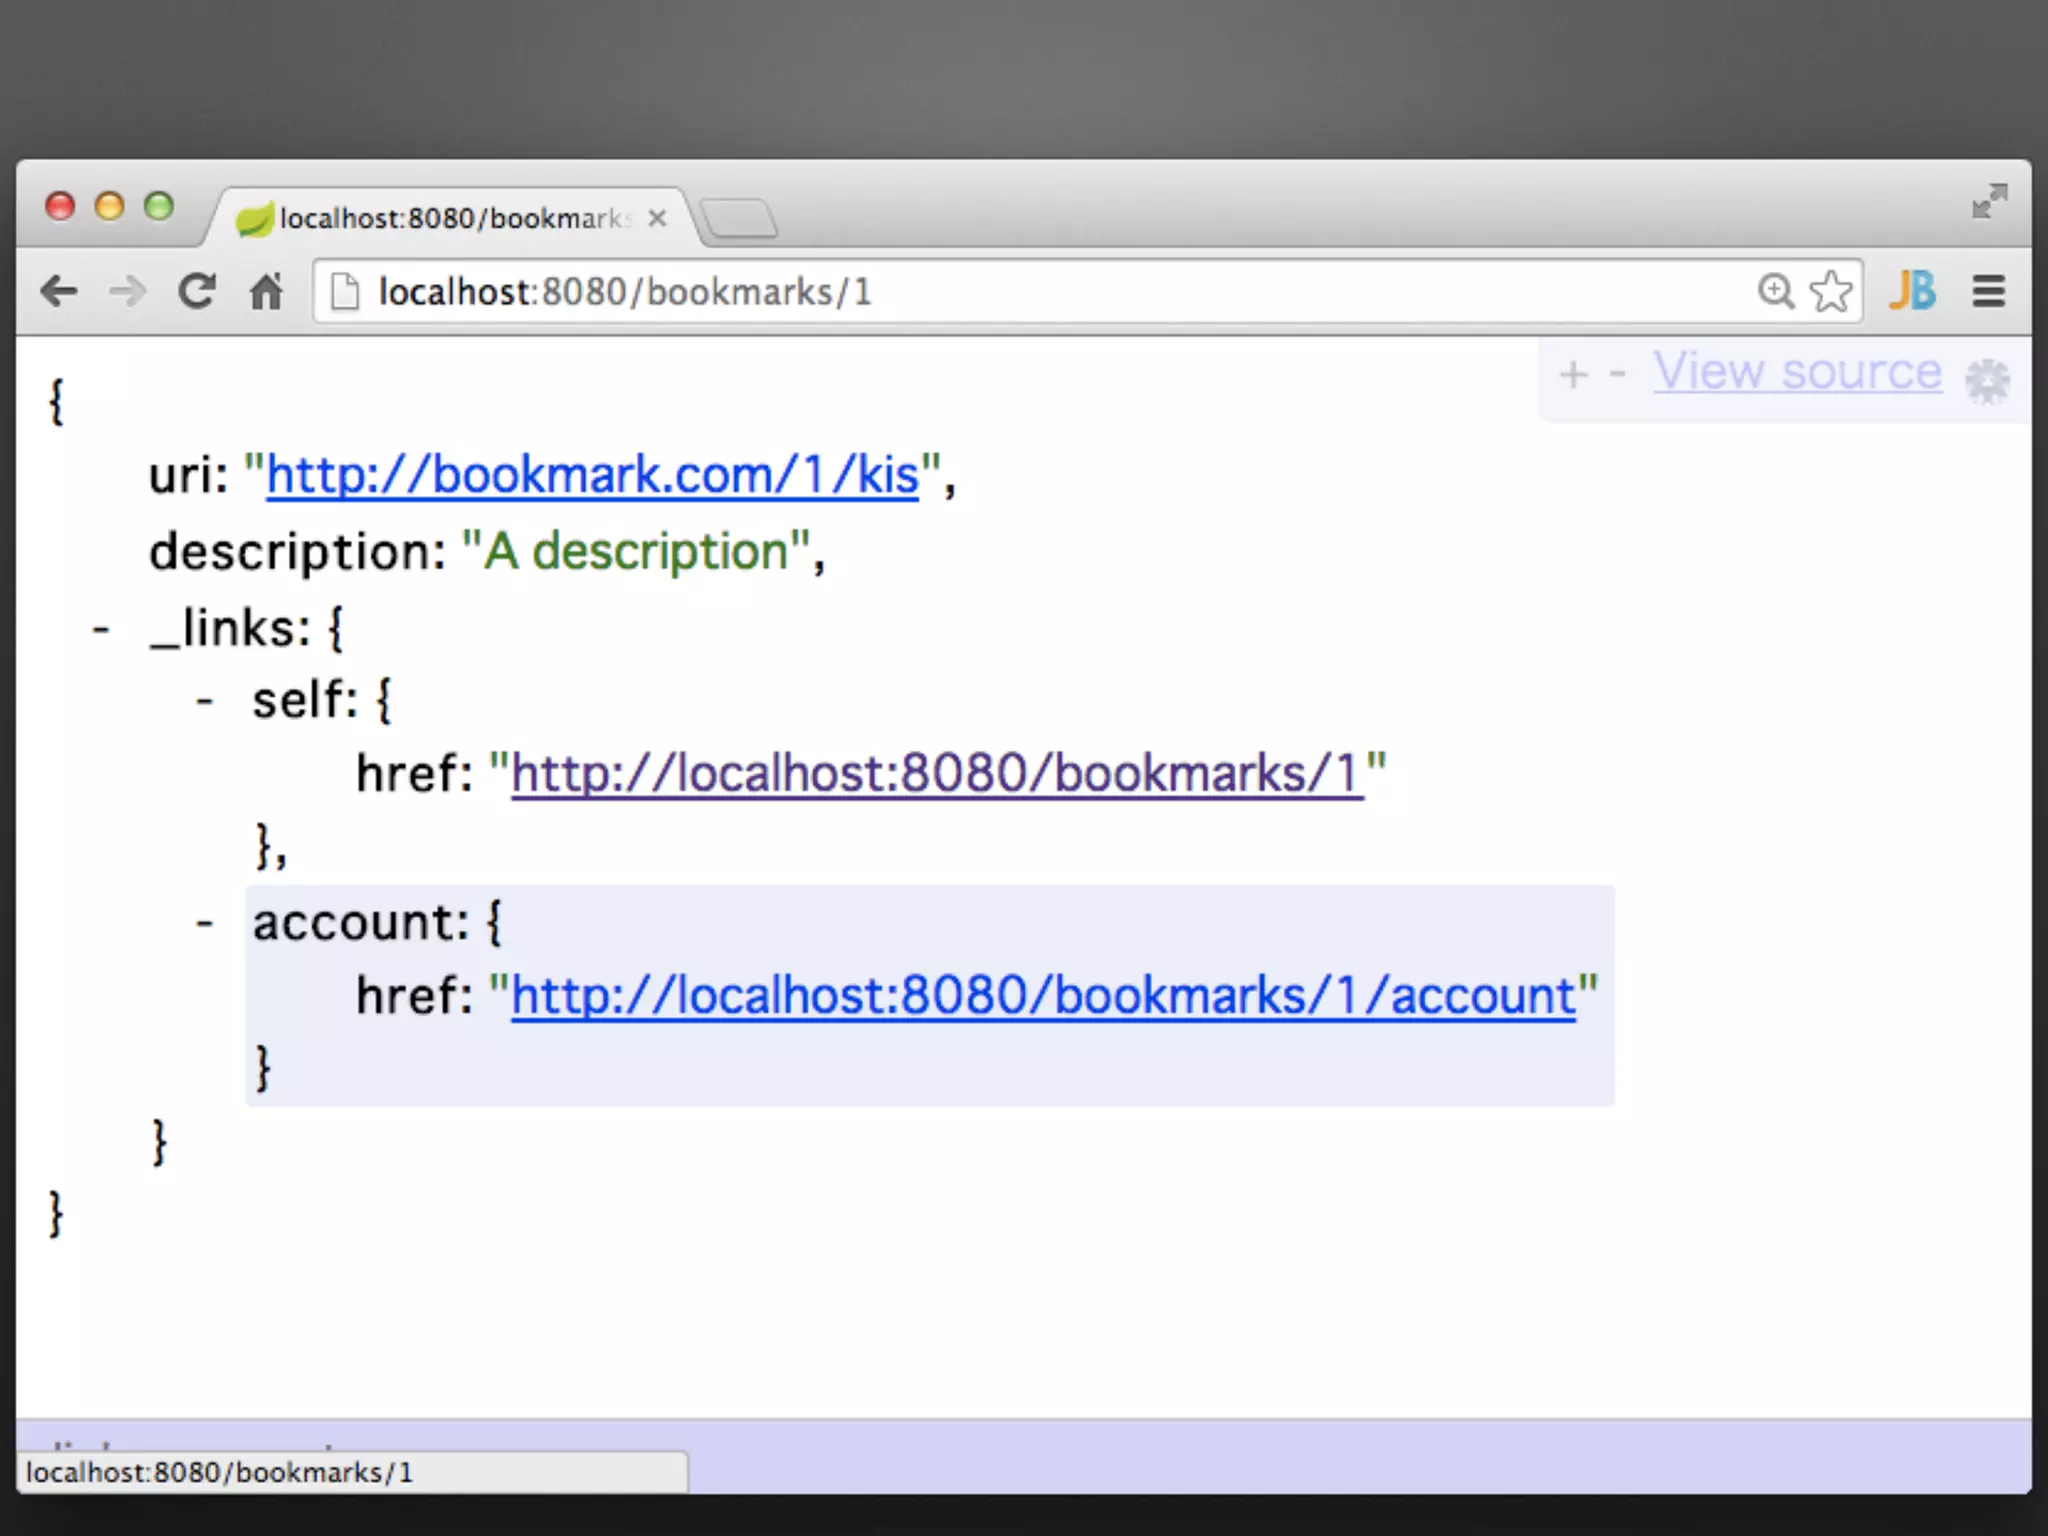Click the View source link
2048x1536 pixels.
(1797, 372)
